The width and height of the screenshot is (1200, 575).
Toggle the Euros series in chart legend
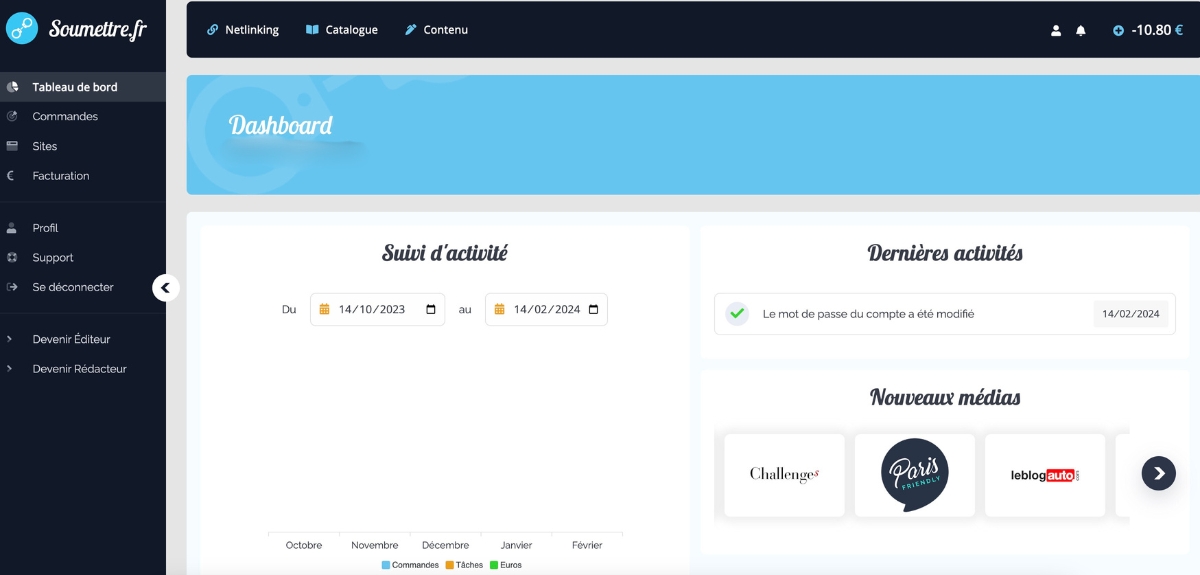point(505,565)
